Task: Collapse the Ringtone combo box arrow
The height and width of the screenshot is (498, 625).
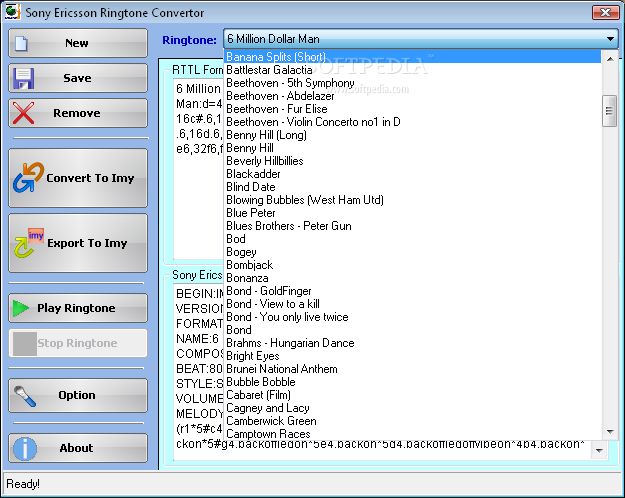Action: [x=610, y=39]
